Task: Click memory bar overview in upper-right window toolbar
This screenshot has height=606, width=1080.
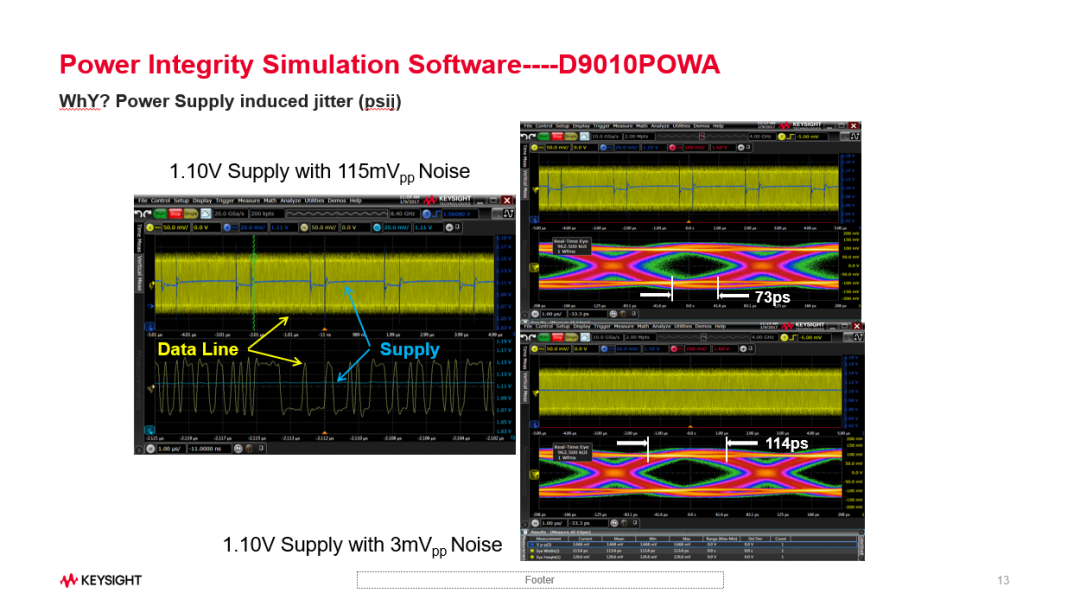Action: click(702, 136)
